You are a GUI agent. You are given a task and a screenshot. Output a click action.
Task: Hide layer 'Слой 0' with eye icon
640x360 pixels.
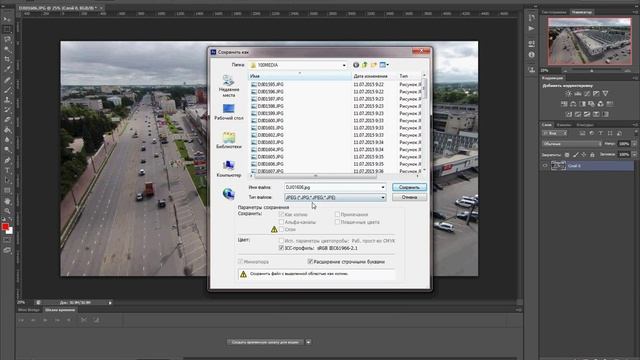pyautogui.click(x=545, y=166)
